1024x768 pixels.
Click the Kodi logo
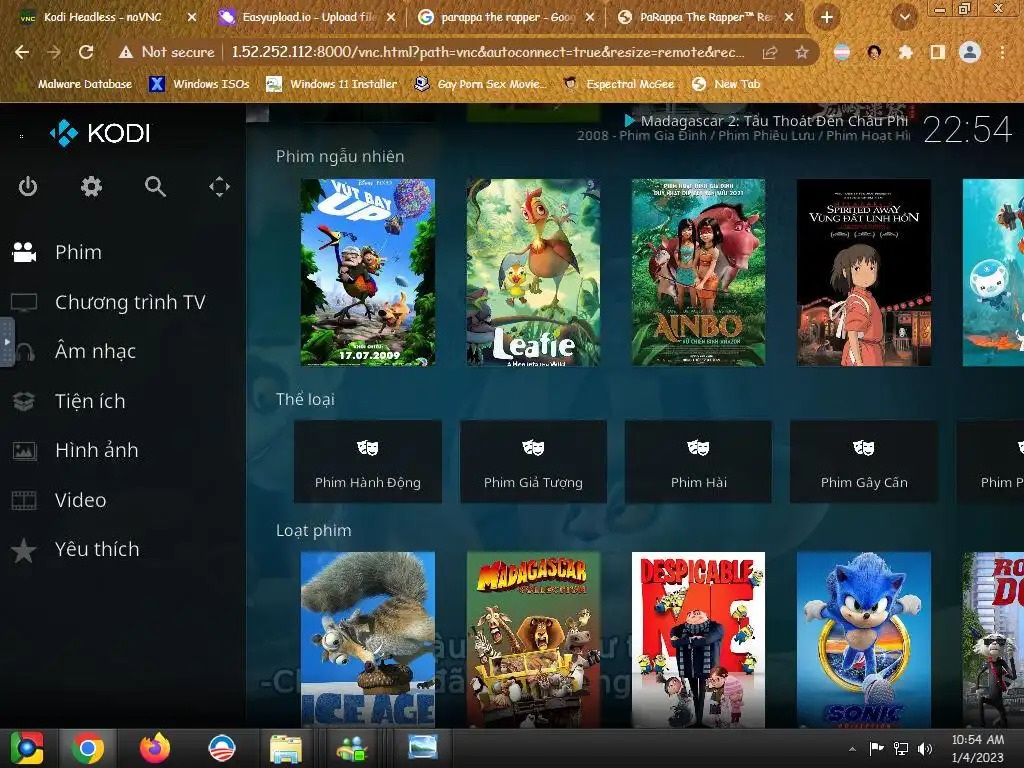[100, 133]
